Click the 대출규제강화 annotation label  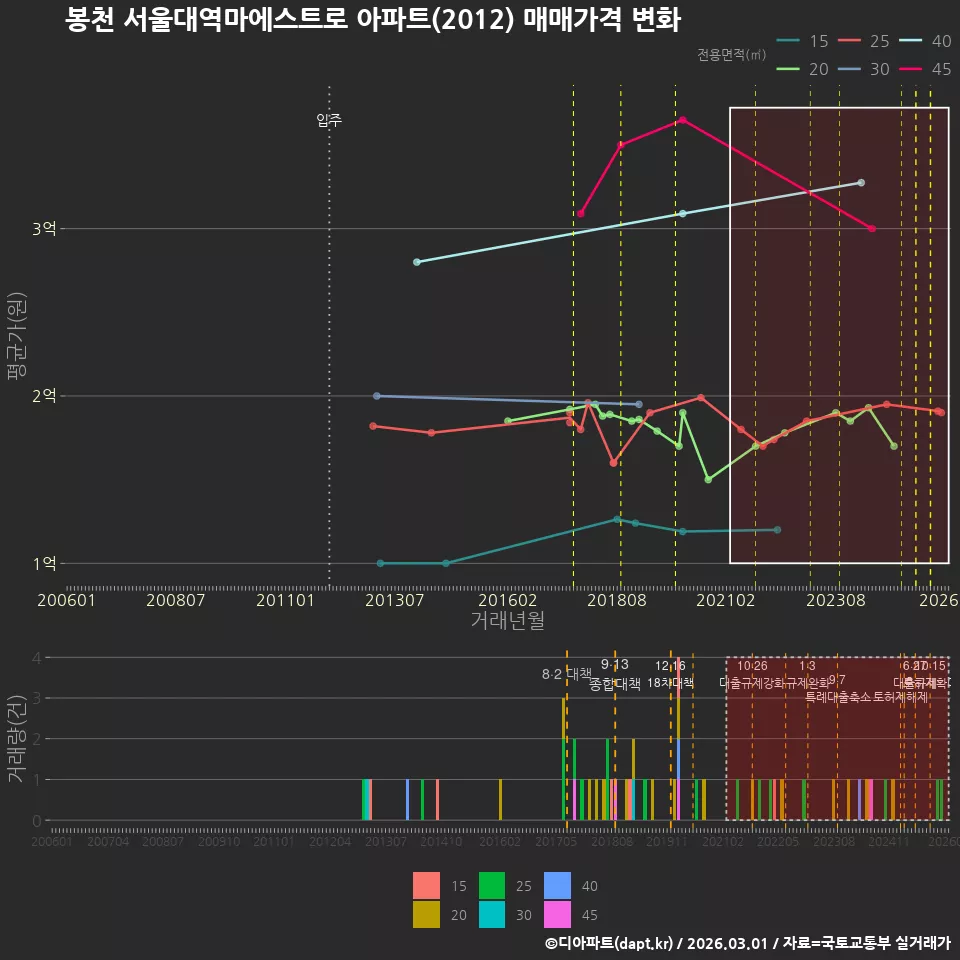point(752,682)
